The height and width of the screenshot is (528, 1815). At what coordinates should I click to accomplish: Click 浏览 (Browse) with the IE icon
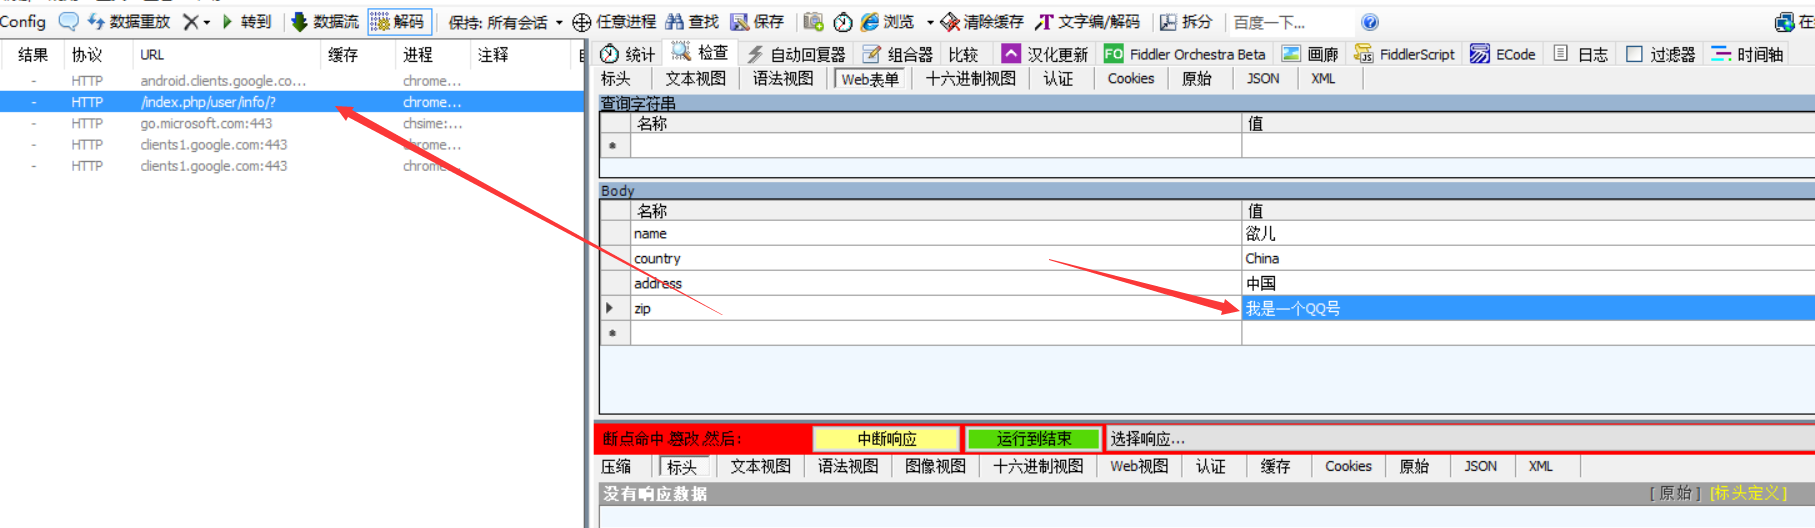[x=888, y=21]
